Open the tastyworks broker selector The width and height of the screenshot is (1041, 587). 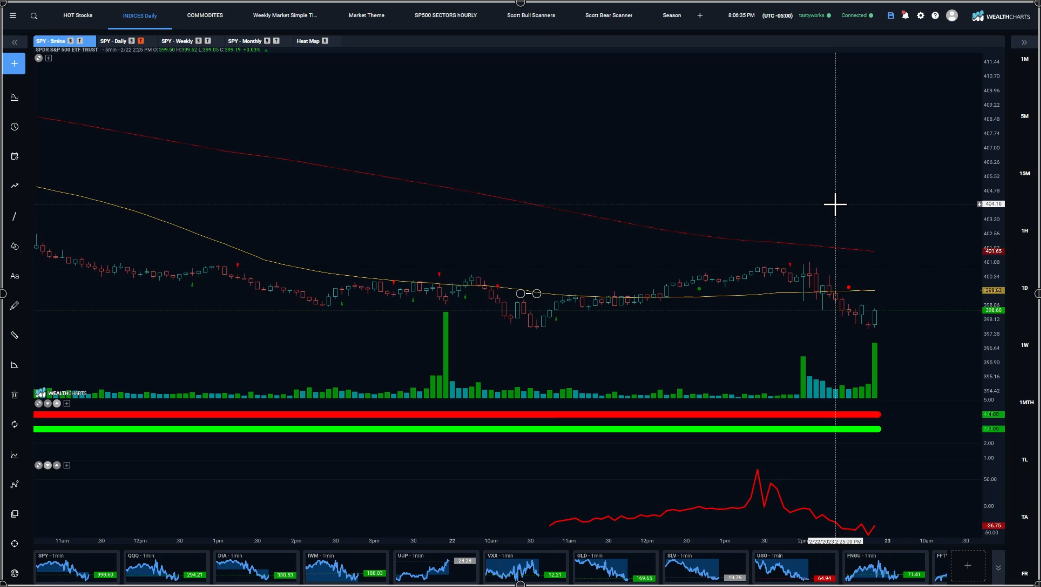point(814,15)
